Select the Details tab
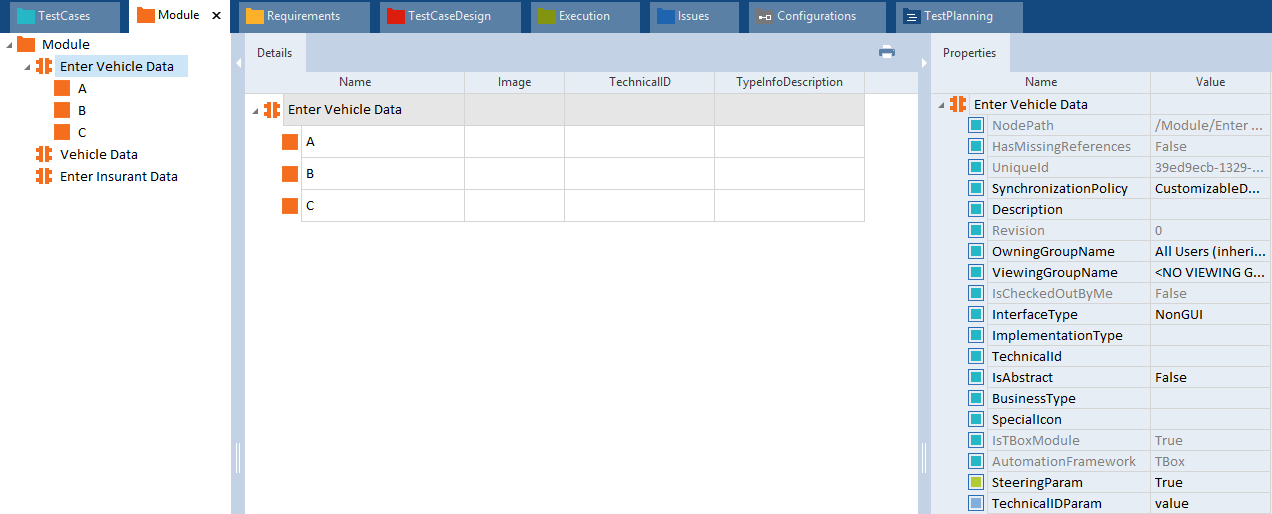 [275, 53]
